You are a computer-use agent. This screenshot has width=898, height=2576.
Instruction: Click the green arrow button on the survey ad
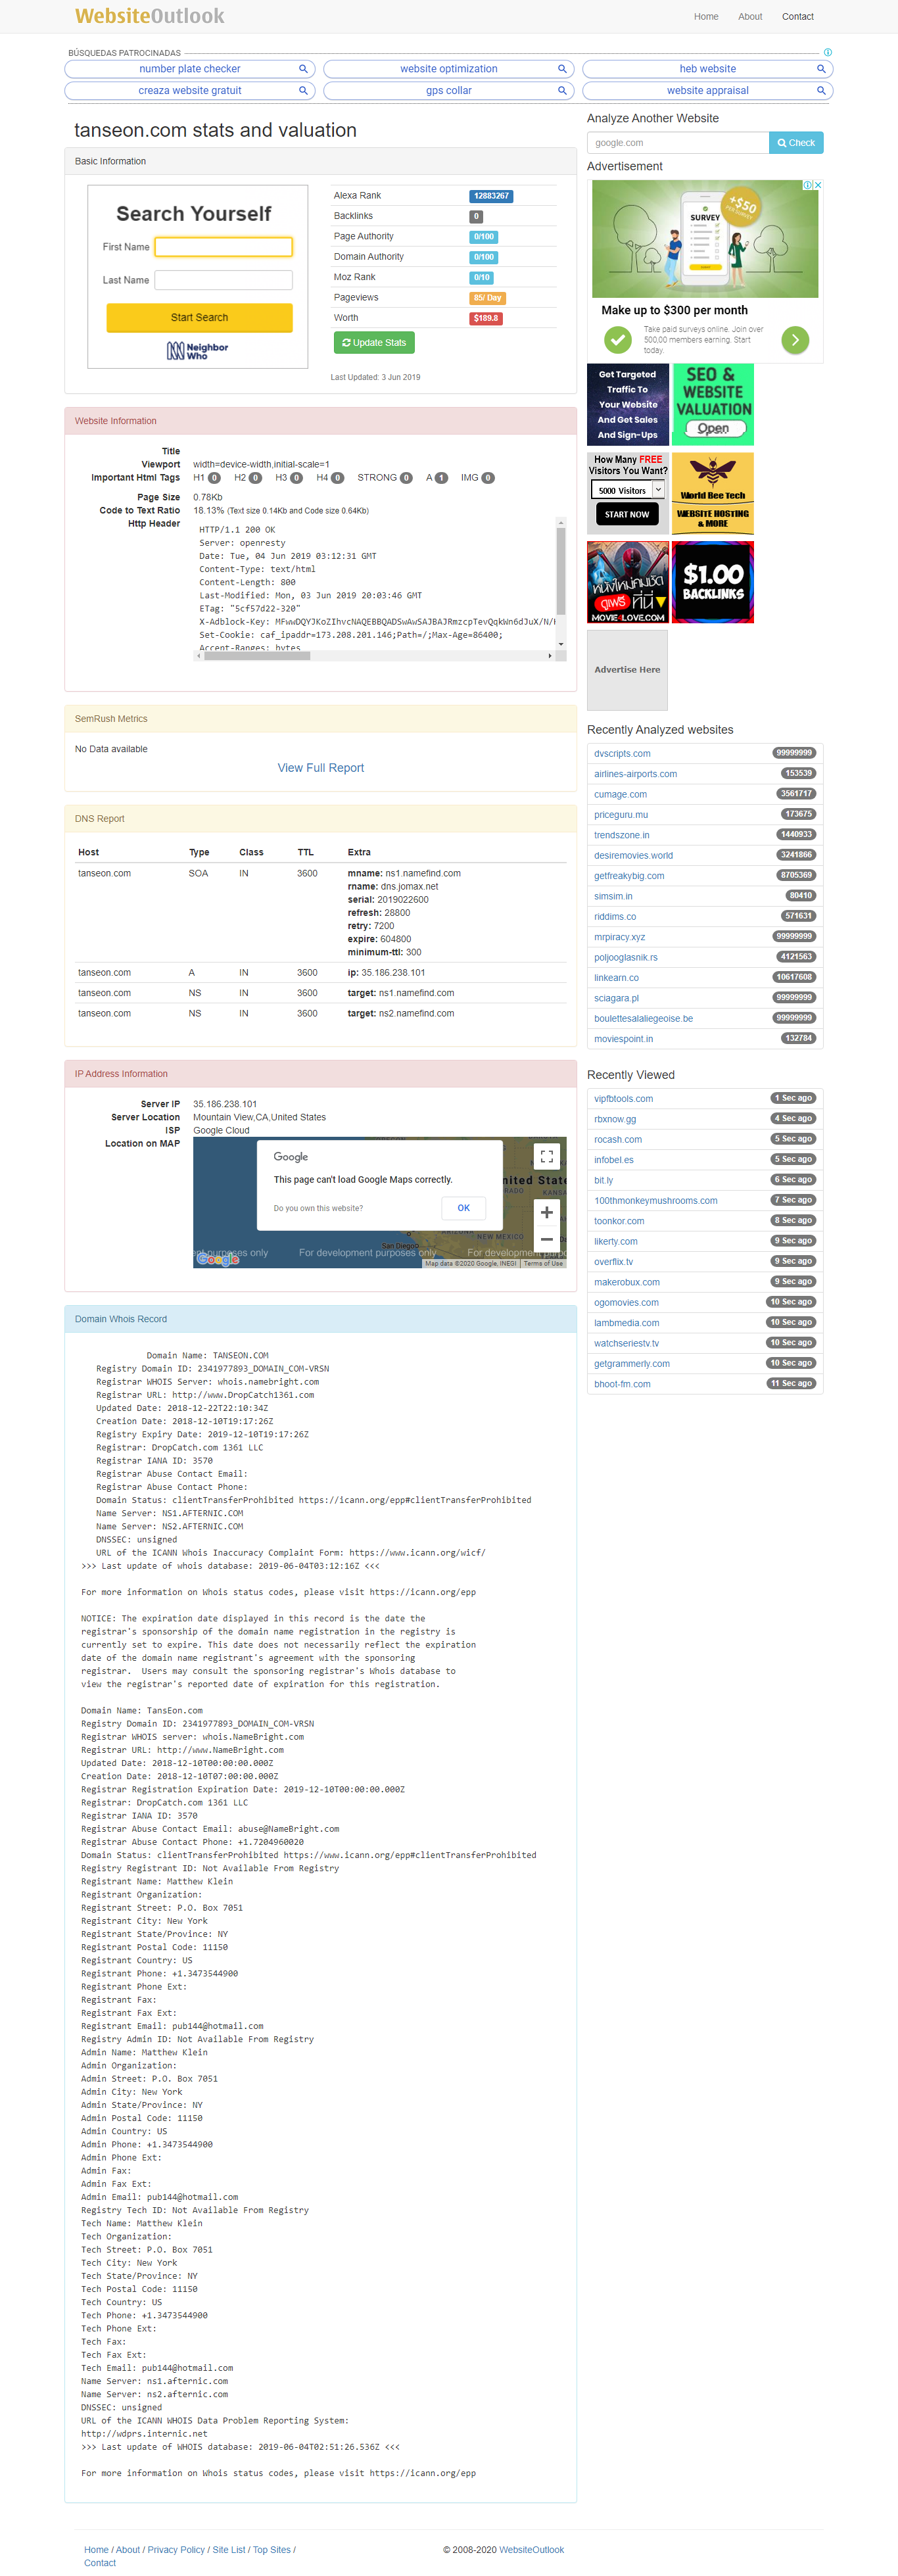tap(795, 340)
